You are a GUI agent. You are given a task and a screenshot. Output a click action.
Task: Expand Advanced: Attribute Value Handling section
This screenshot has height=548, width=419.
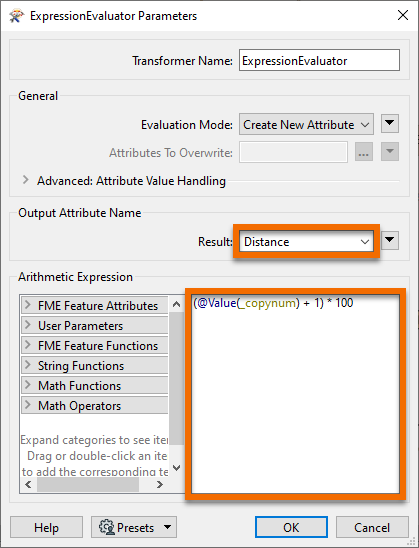[x=26, y=180]
